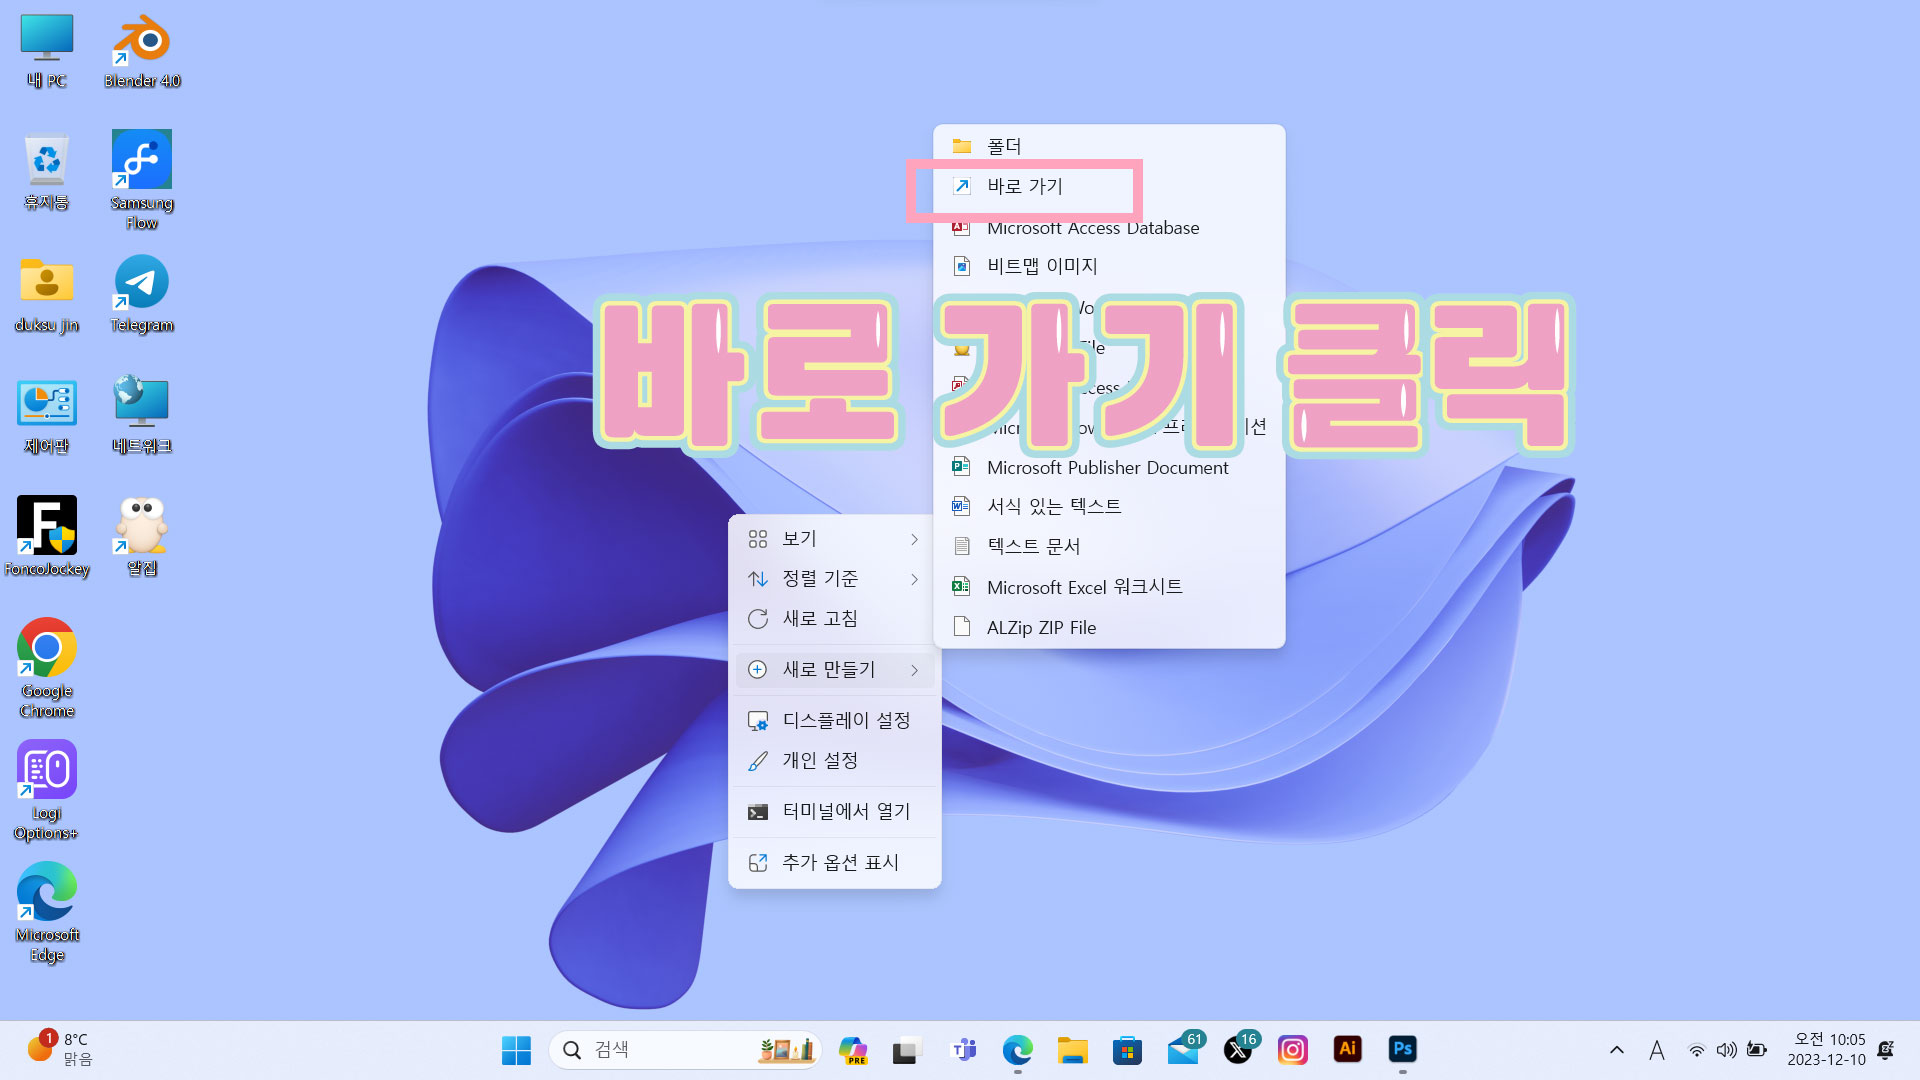The width and height of the screenshot is (1920, 1080).
Task: Expand 정렬 기준 submenu arrow
Action: (x=914, y=579)
